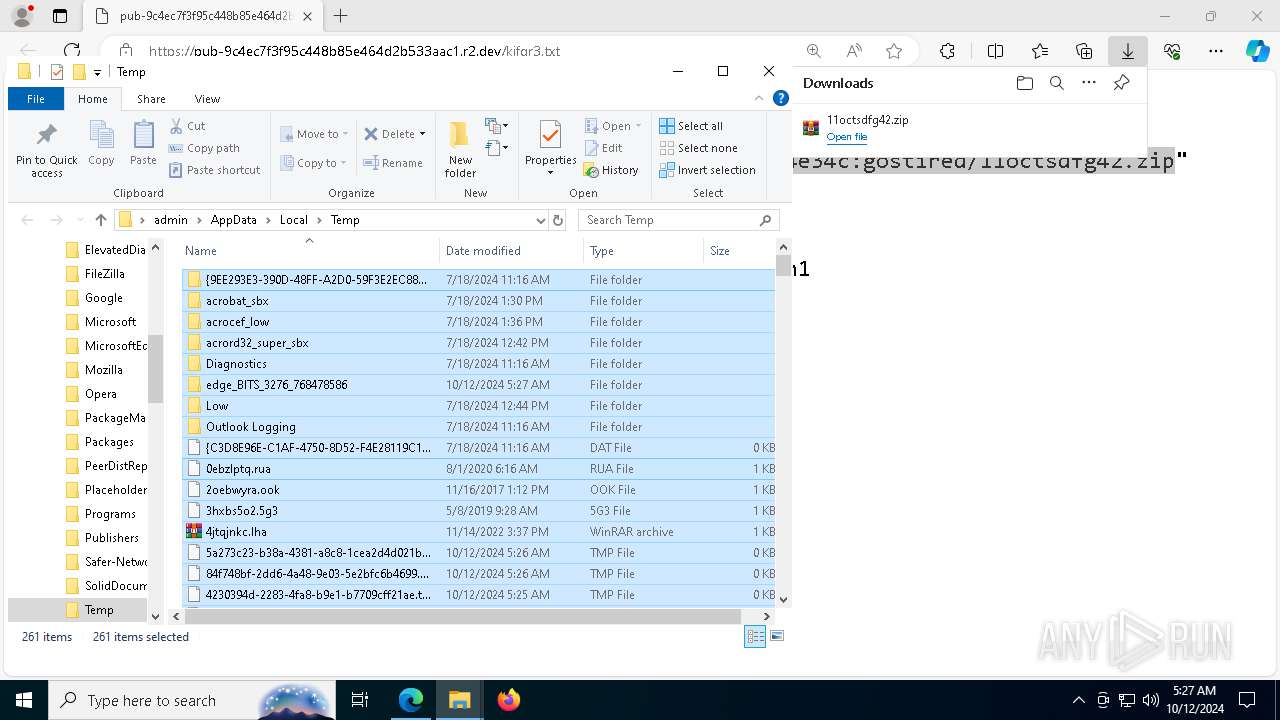Select Mozilla folder in navigation tree
Image resolution: width=1280 pixels, height=720 pixels.
(104, 370)
